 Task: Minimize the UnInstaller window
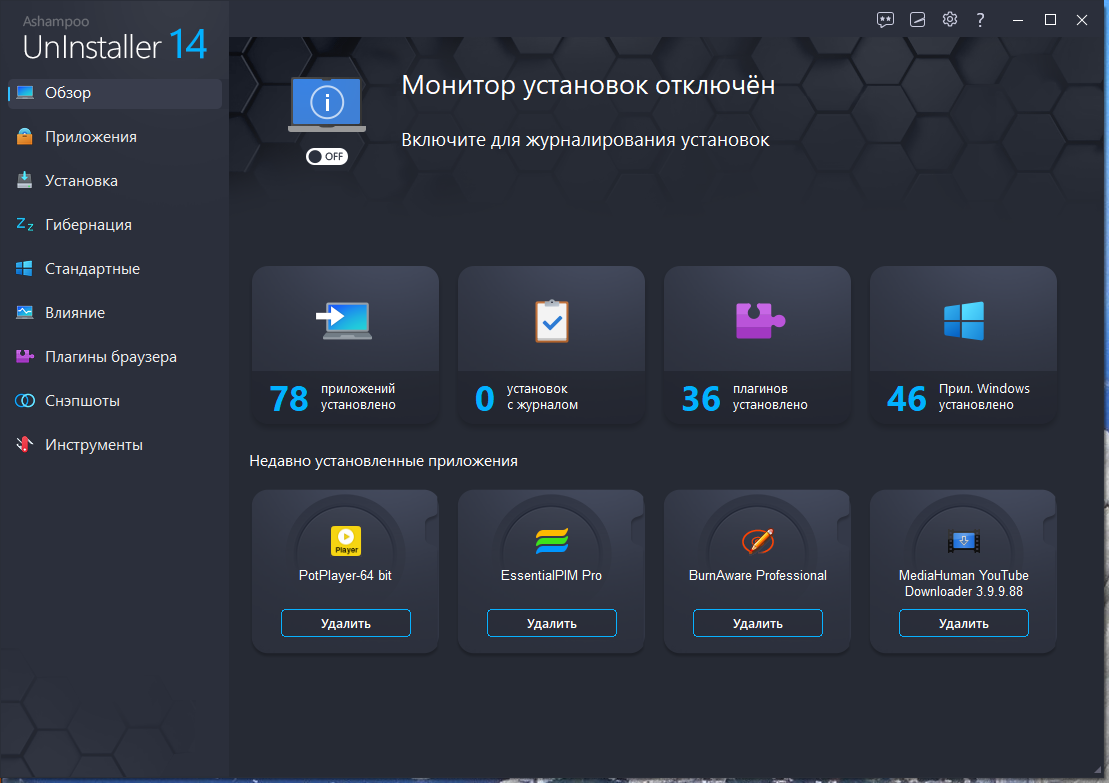coord(1018,20)
